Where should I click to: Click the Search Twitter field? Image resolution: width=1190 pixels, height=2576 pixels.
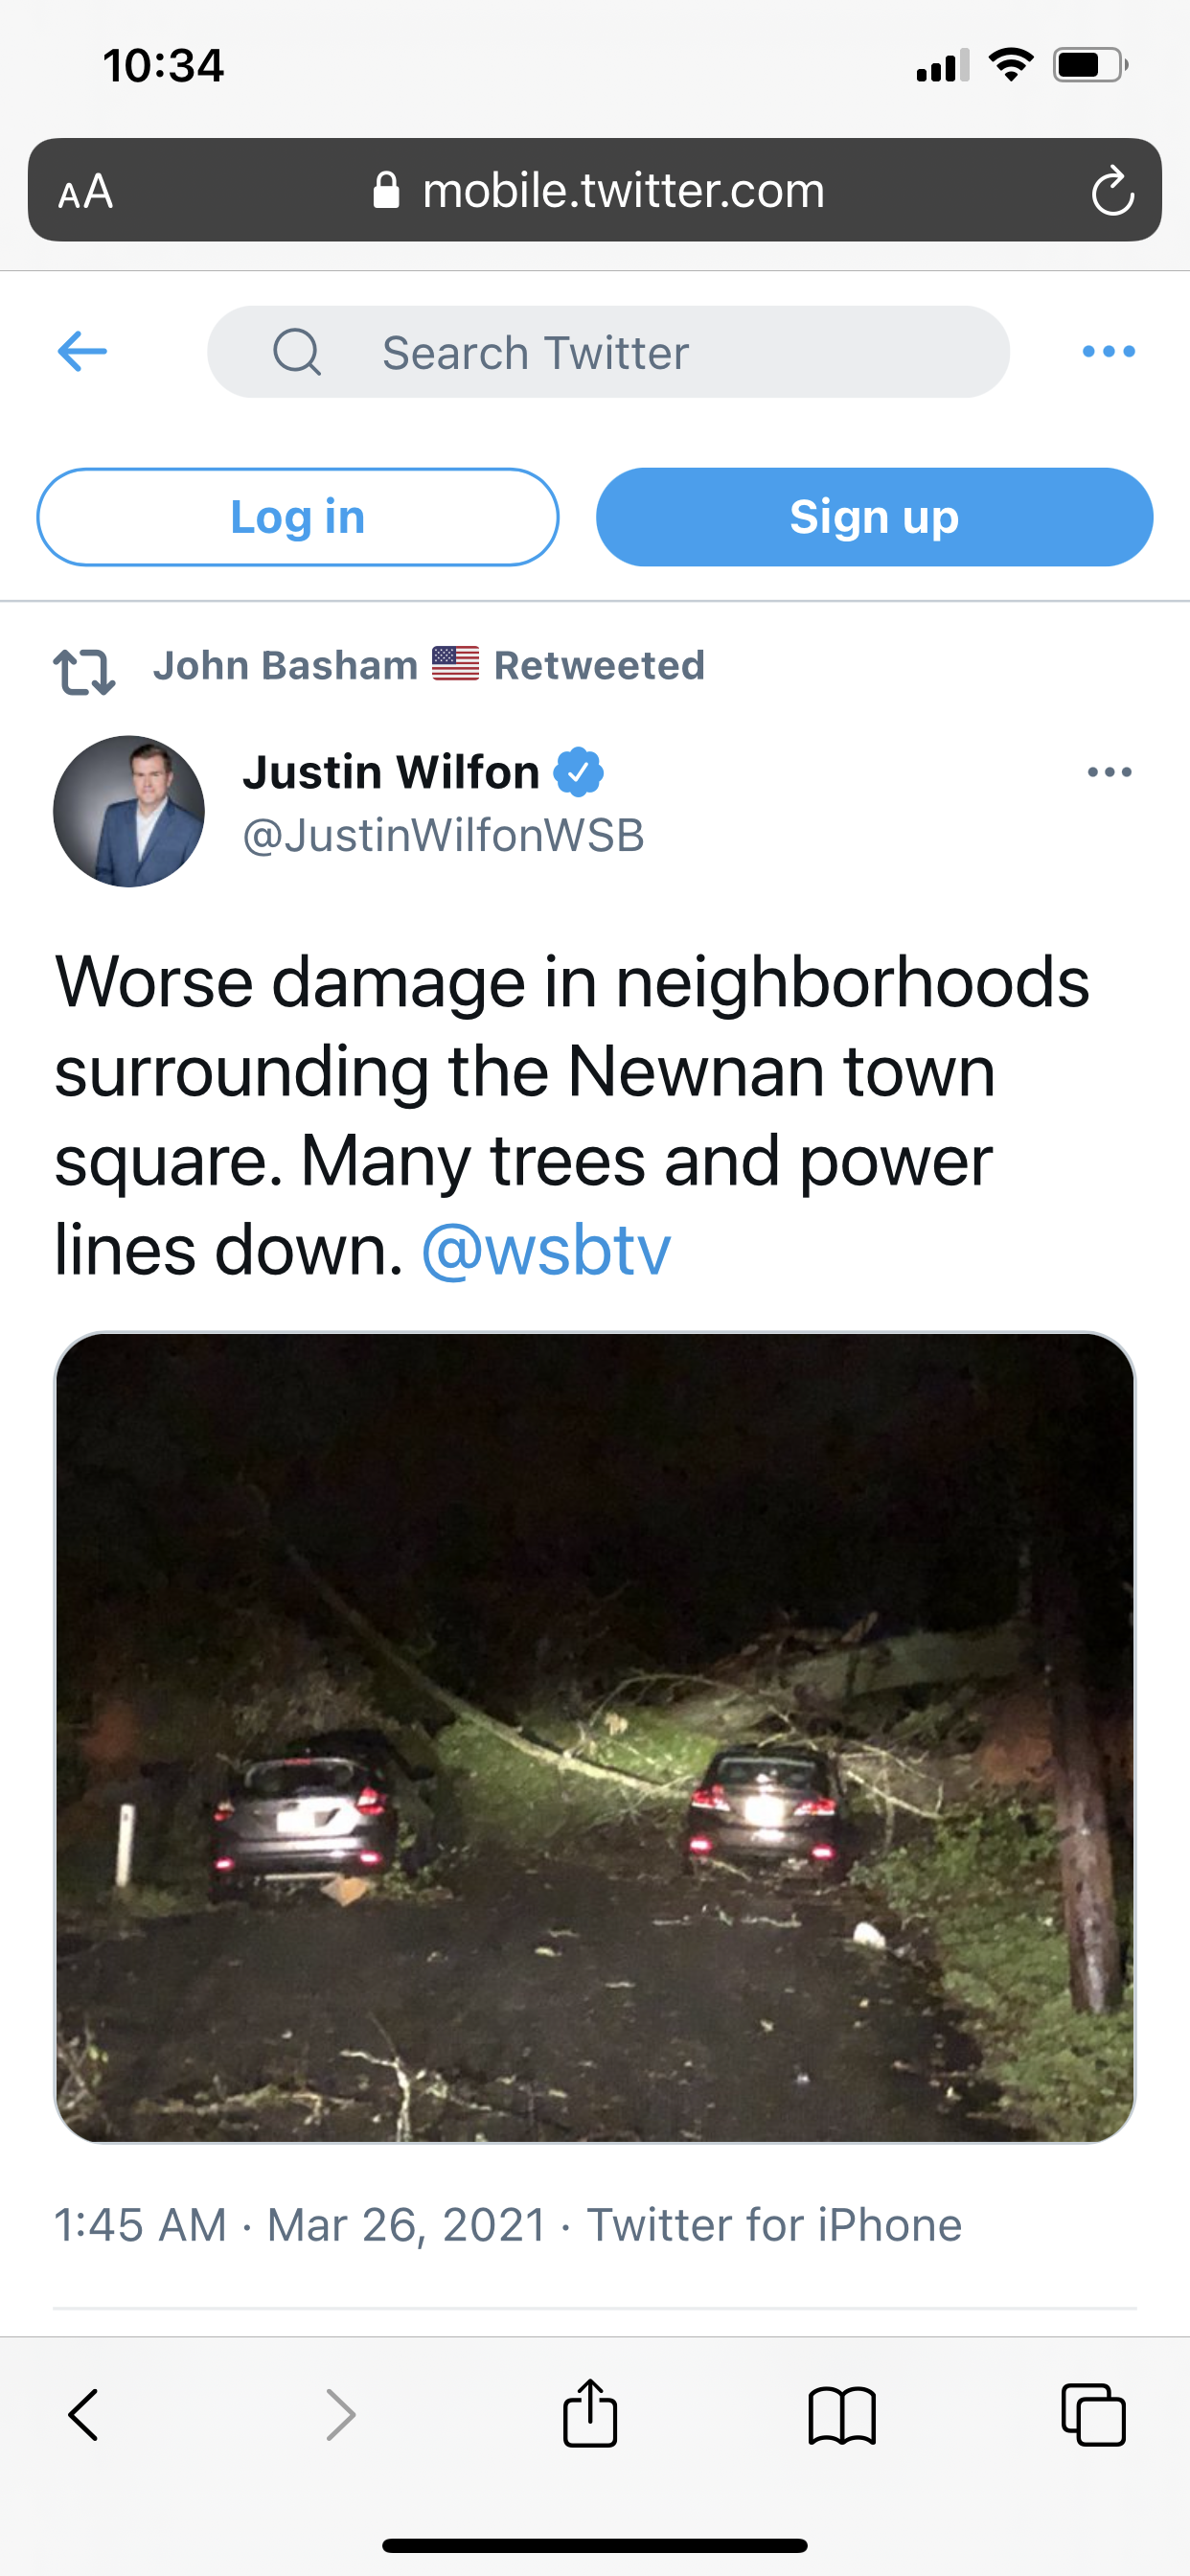point(608,352)
